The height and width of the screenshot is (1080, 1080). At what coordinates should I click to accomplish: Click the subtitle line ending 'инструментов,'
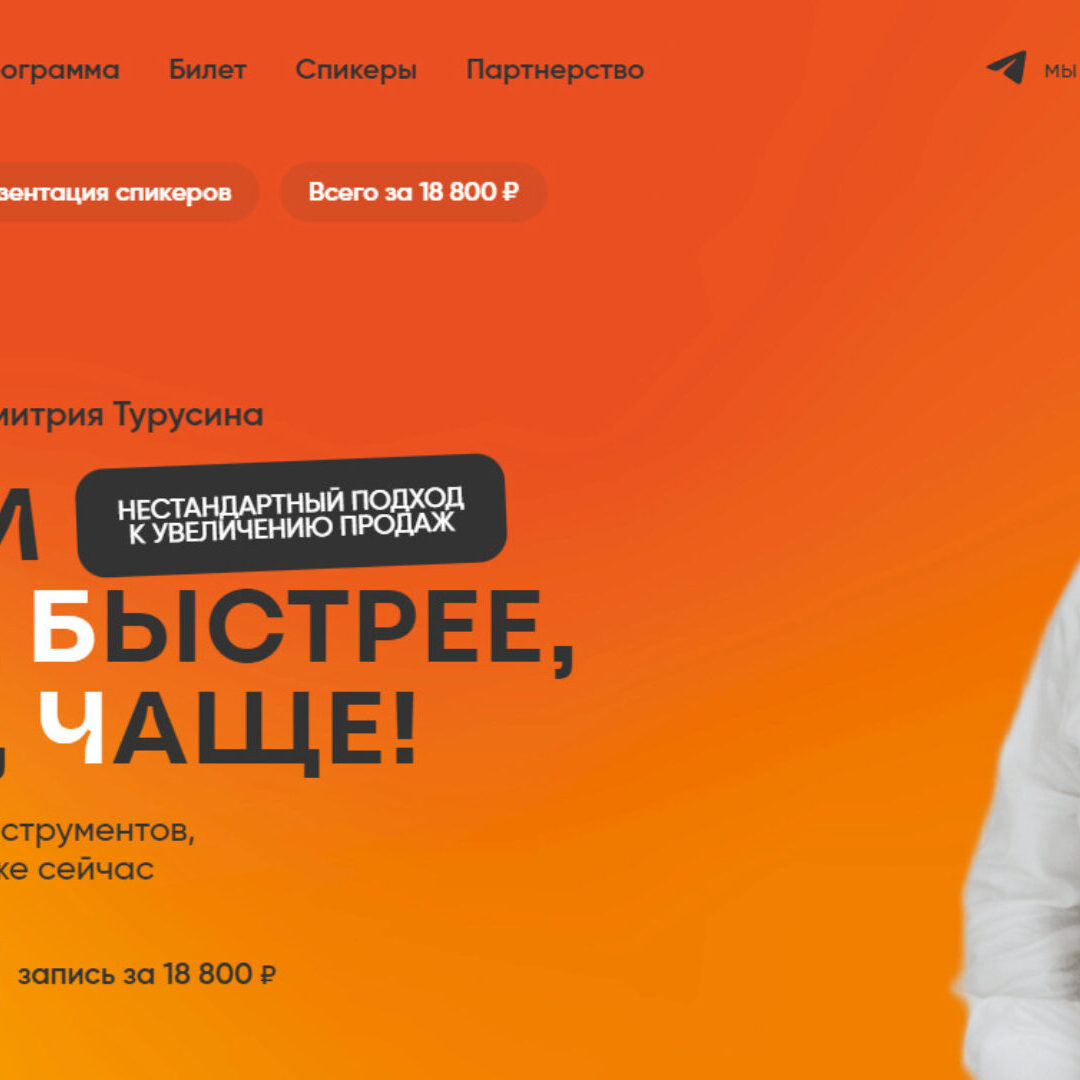(x=96, y=831)
